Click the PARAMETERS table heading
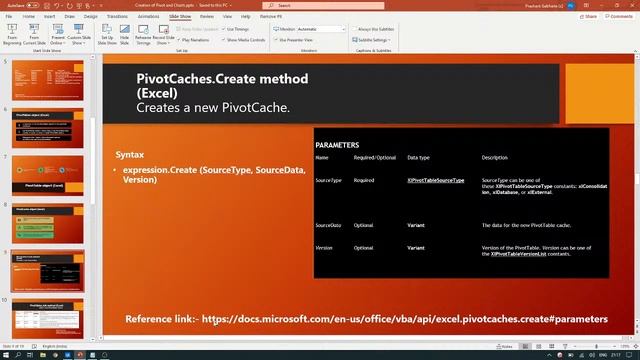Screen dimensions: 640x360 click(337, 145)
